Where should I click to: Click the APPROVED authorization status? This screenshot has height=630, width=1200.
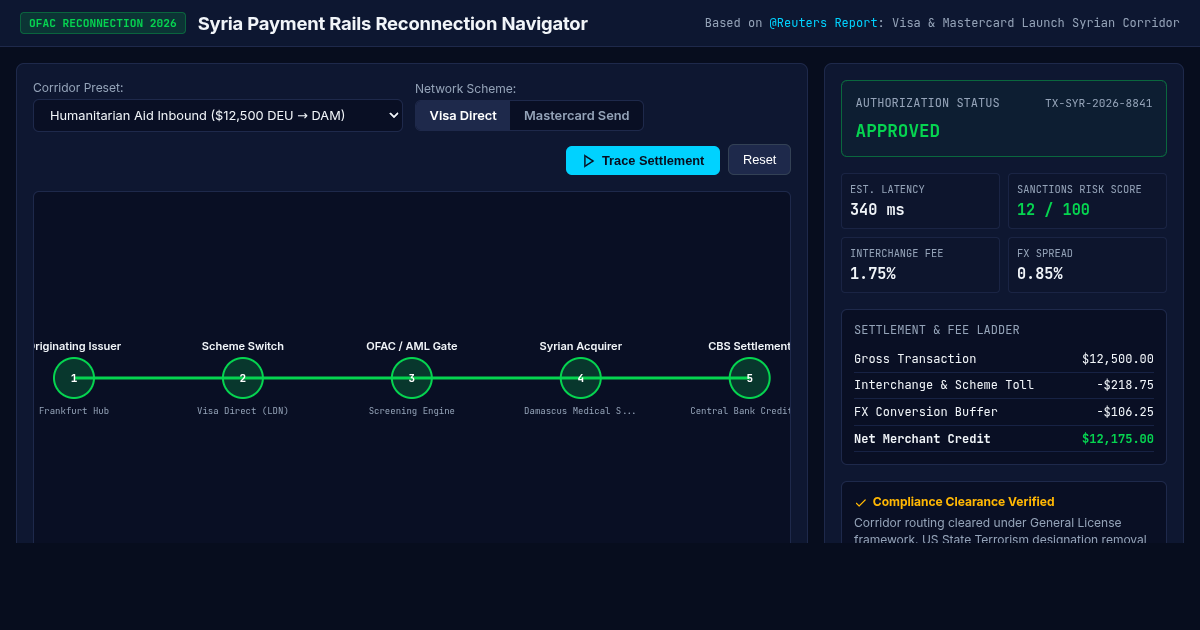pos(898,131)
